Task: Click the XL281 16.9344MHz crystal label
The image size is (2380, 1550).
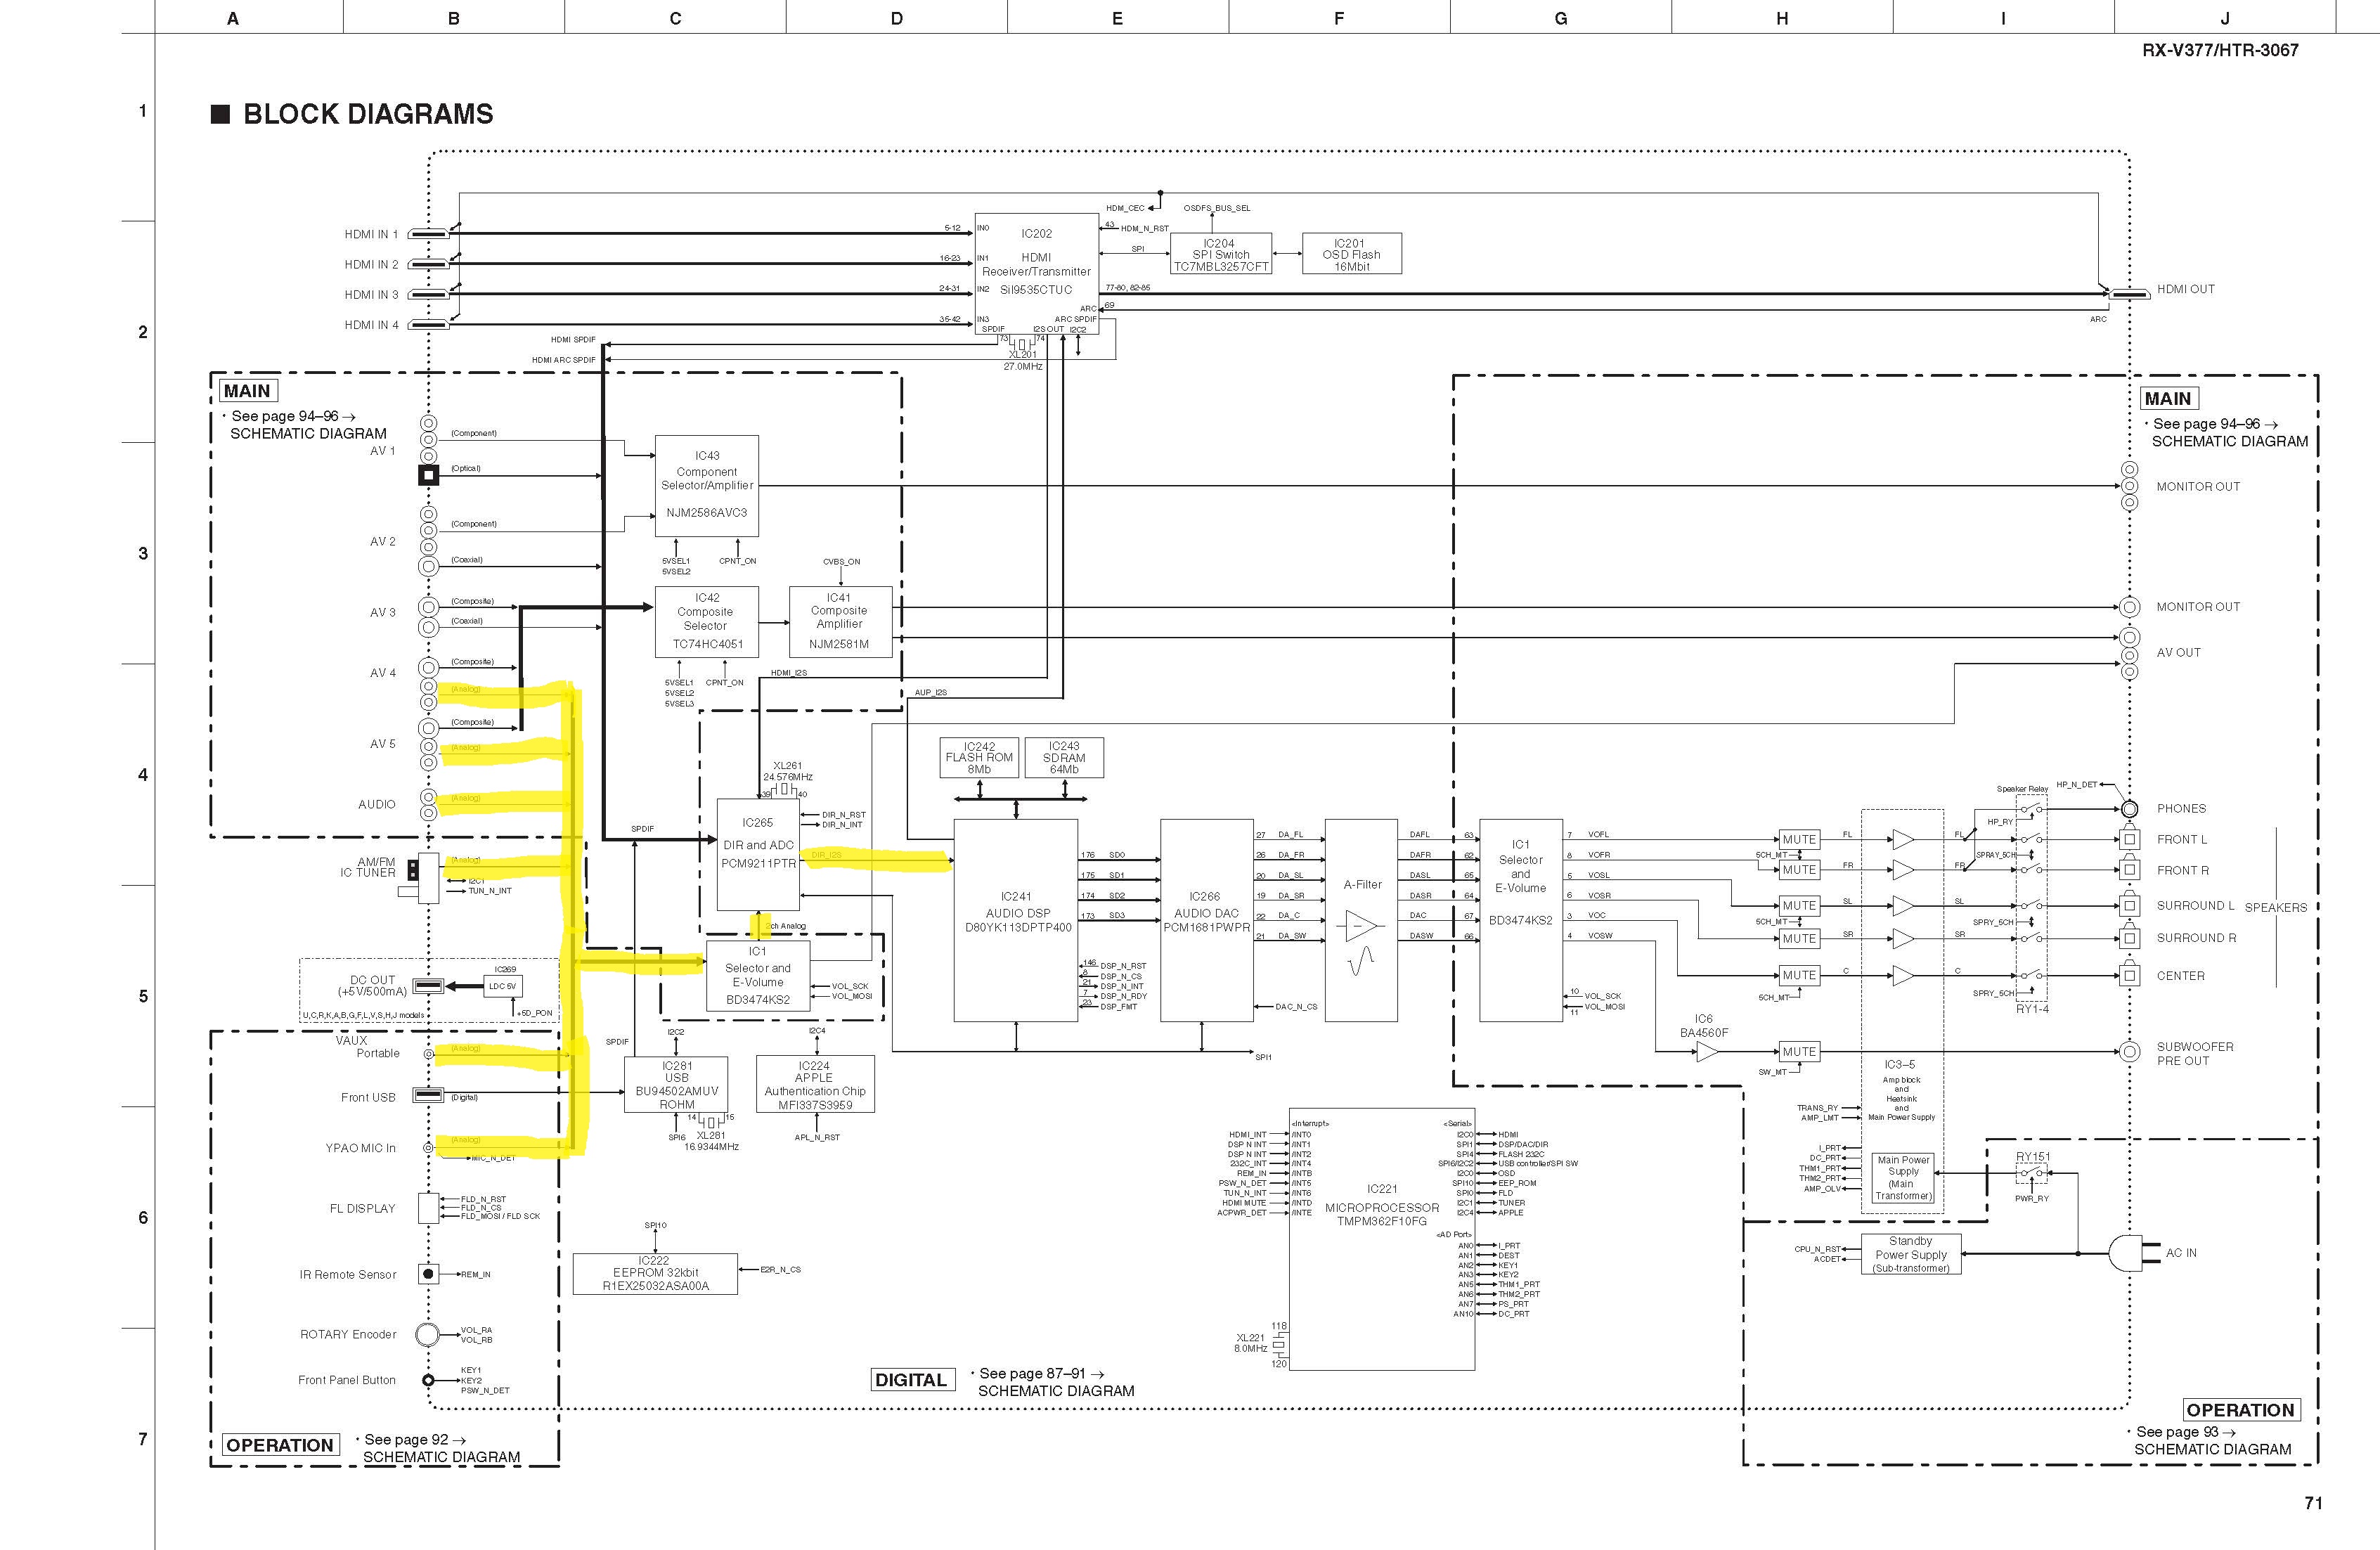Action: (711, 1141)
